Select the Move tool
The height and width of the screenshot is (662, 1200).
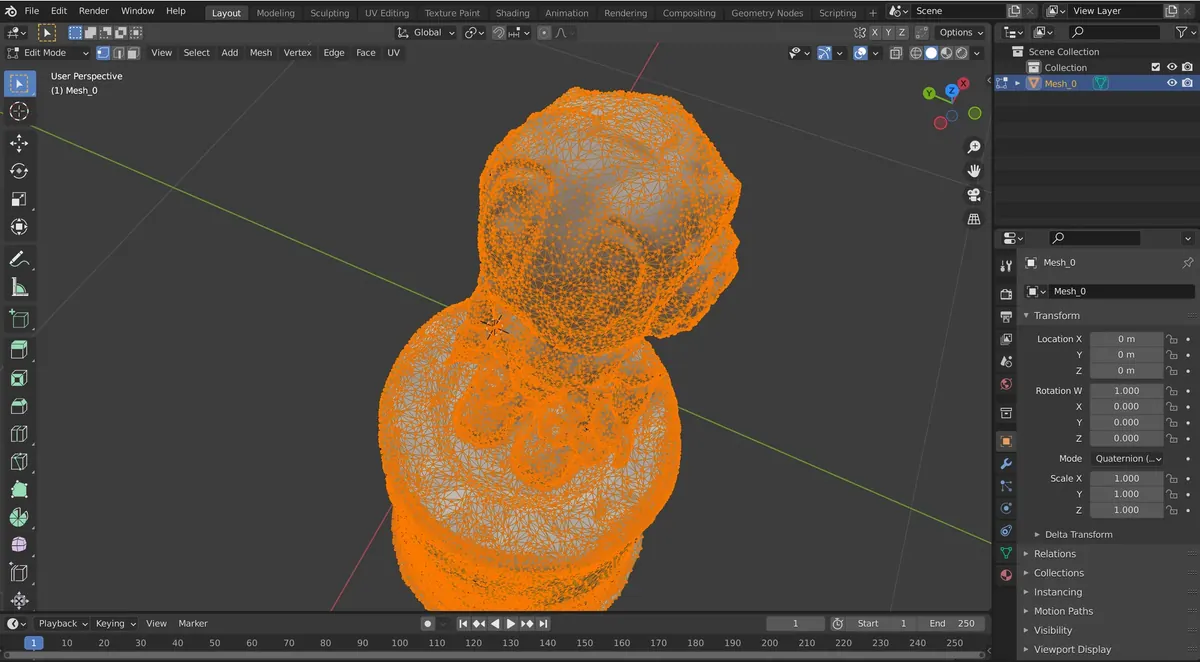point(19,143)
